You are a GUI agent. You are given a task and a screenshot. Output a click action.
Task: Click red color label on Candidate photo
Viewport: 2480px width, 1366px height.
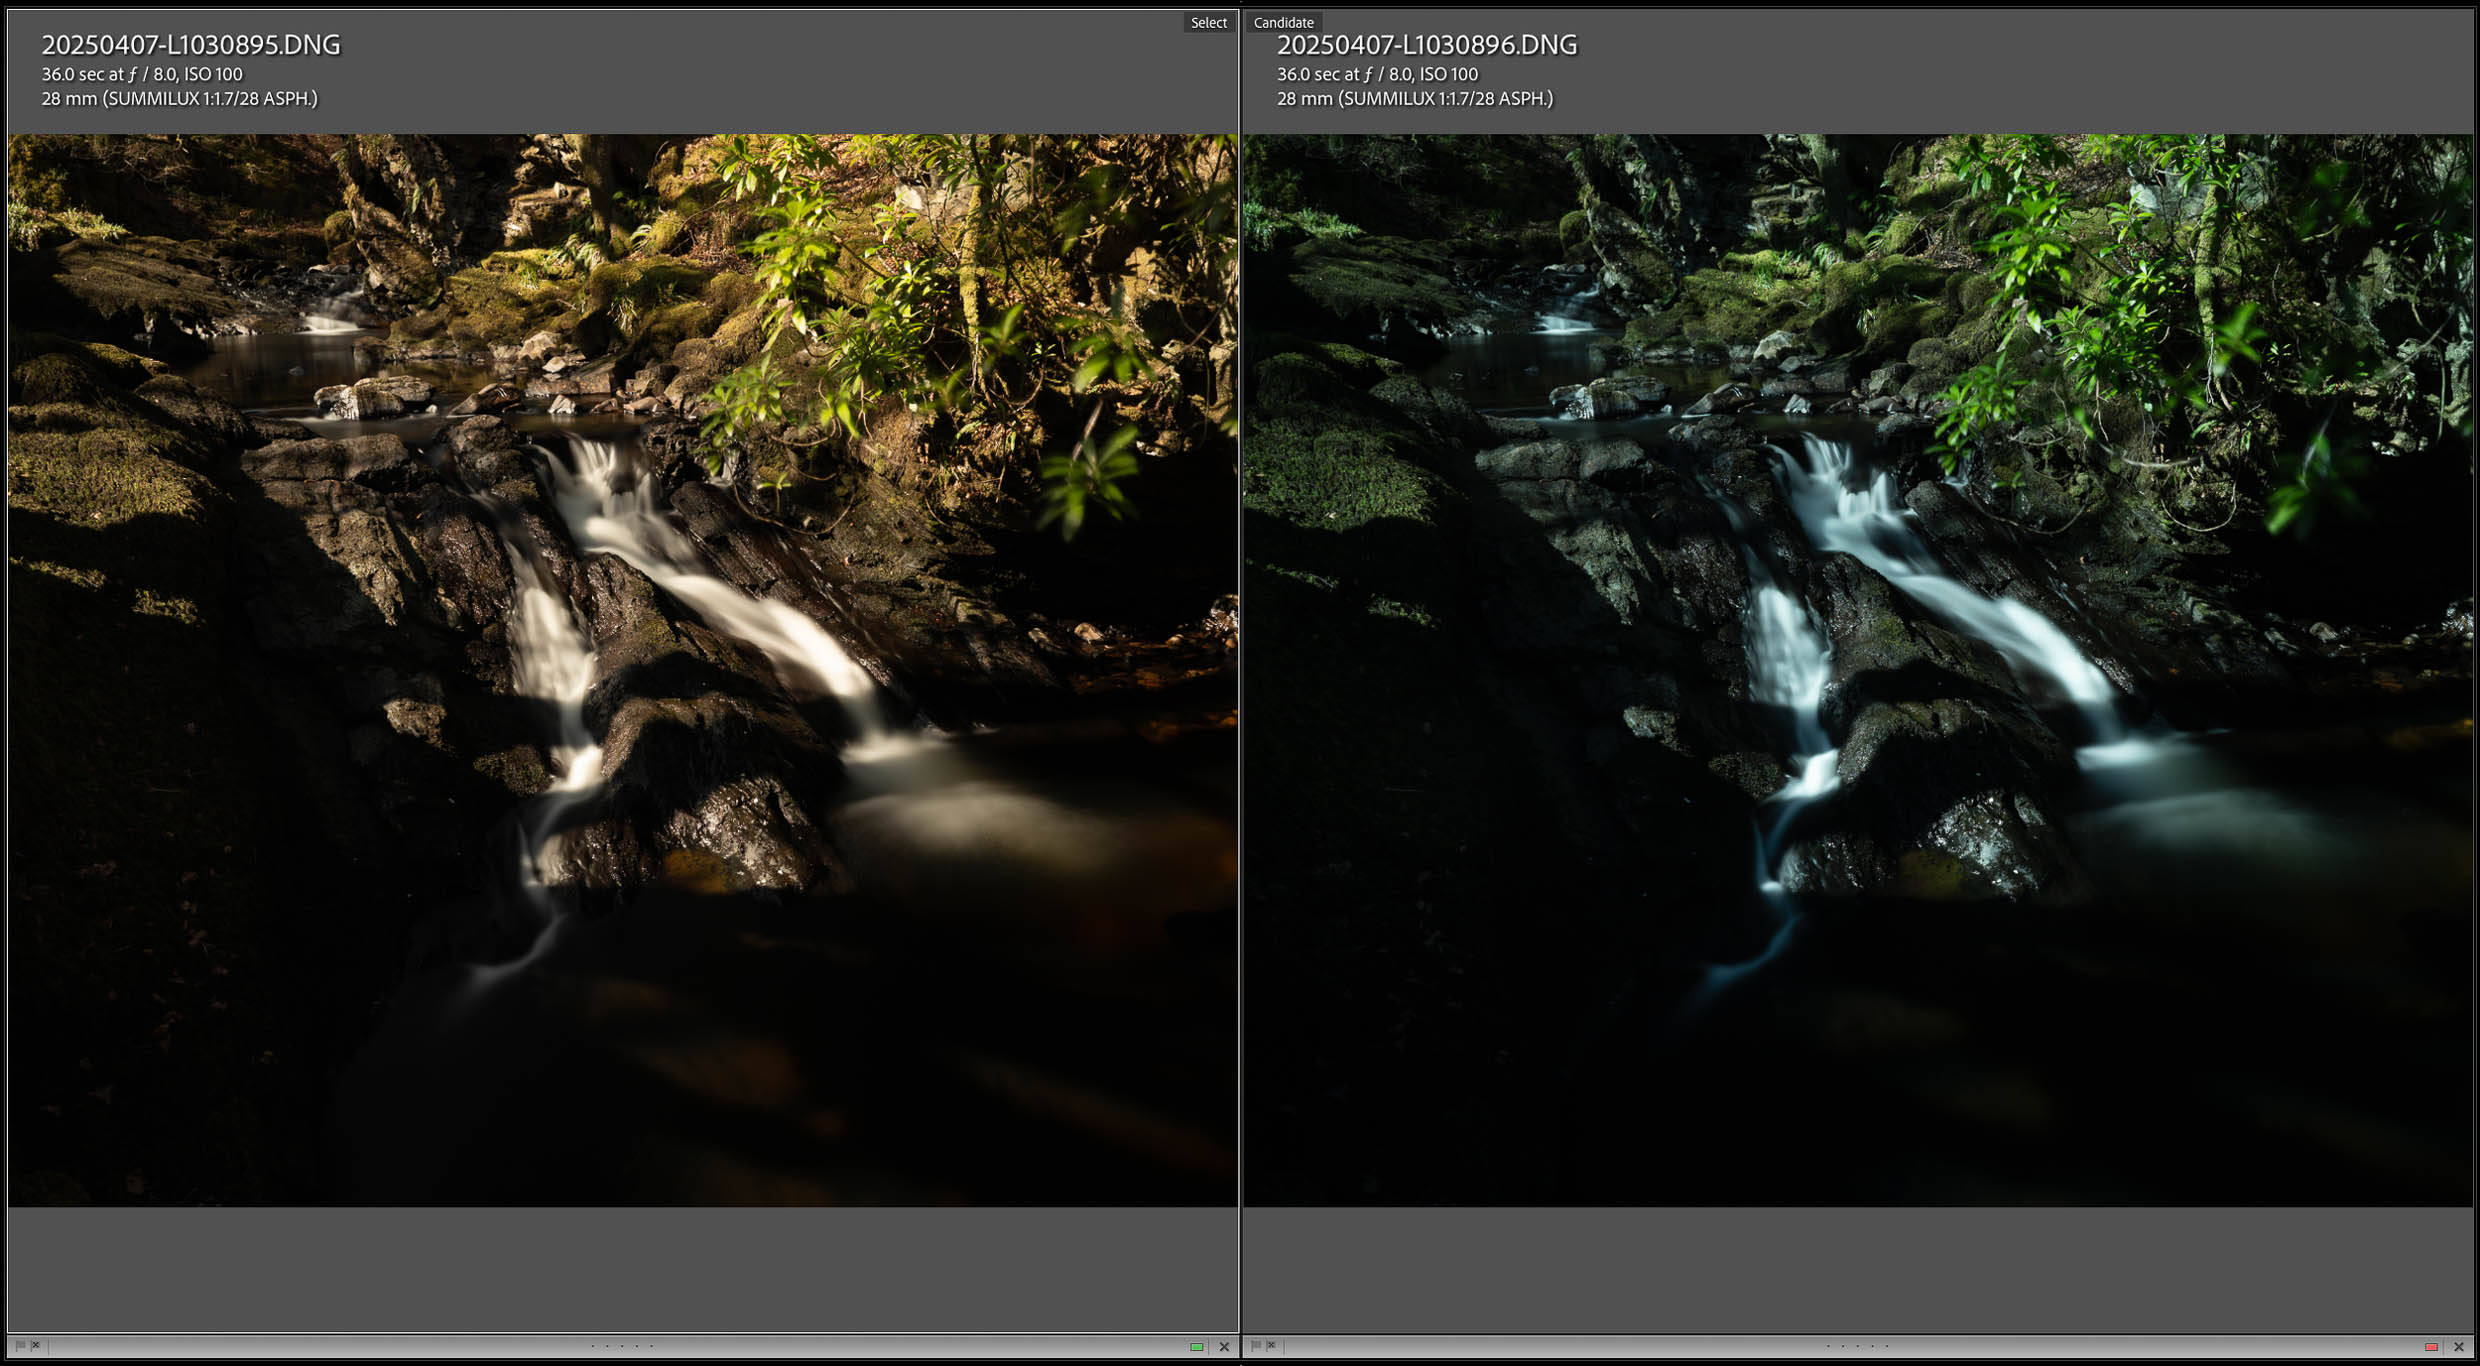2432,1347
